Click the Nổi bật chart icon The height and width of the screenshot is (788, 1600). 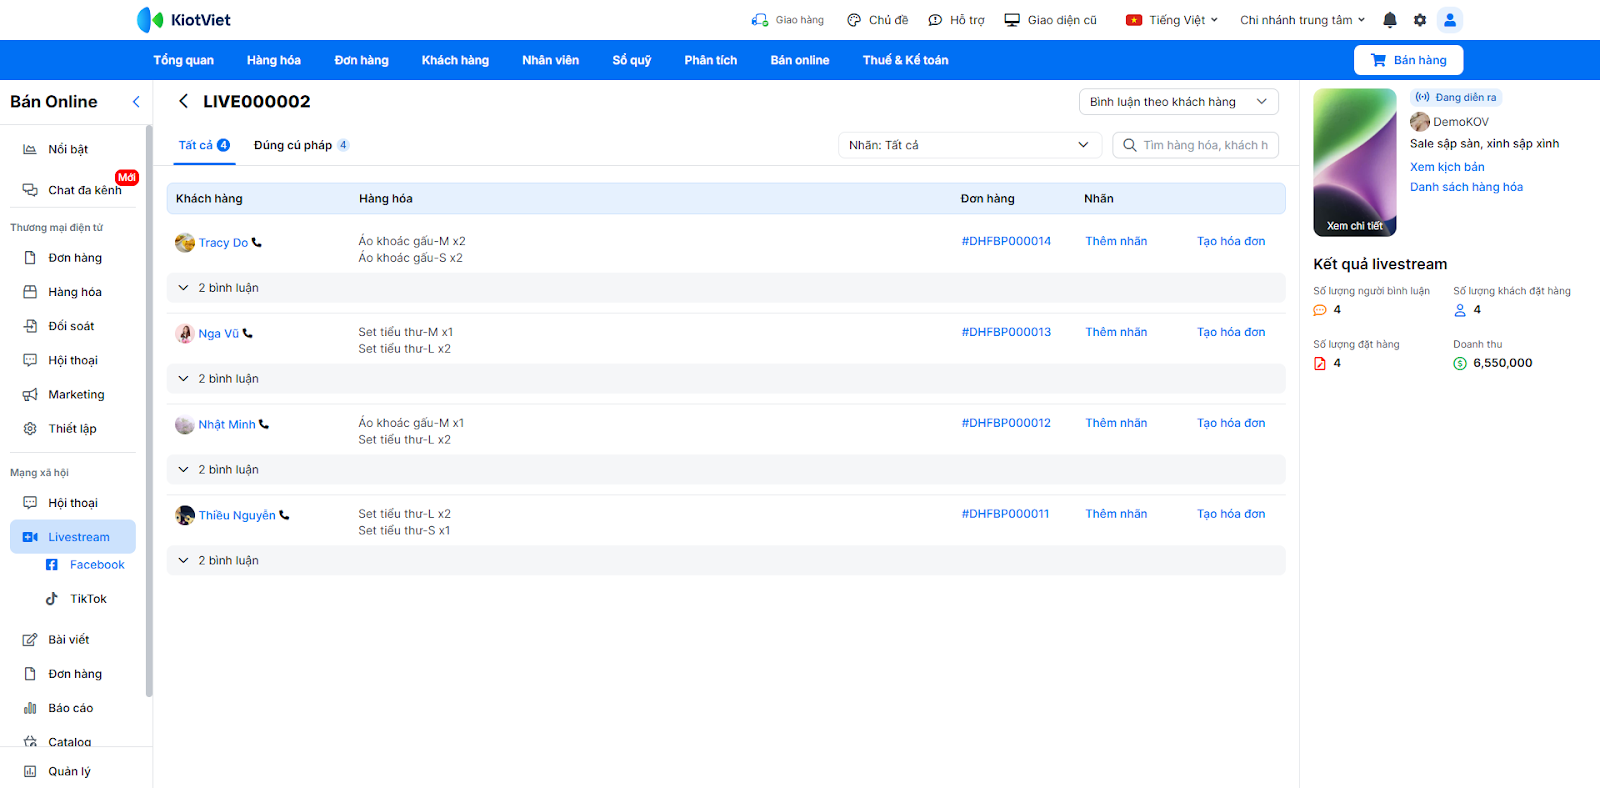(30, 149)
